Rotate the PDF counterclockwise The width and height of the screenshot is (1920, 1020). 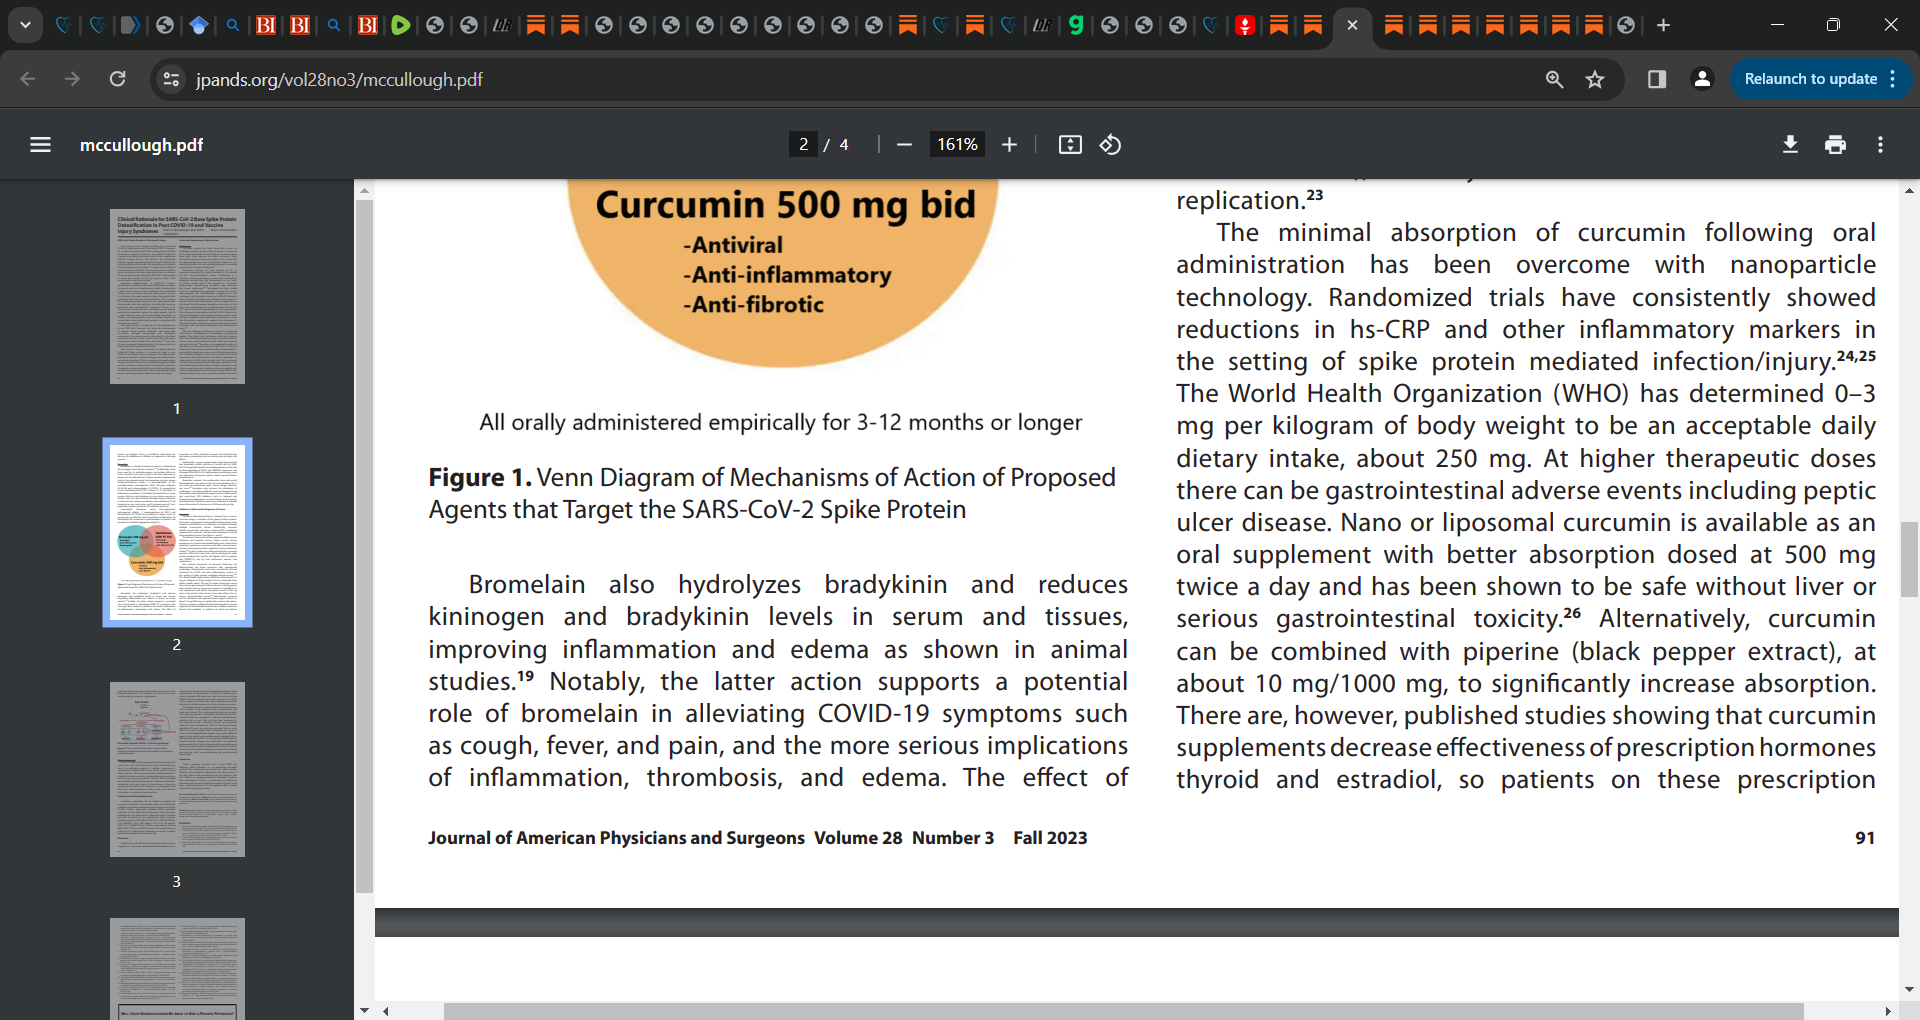(1110, 145)
